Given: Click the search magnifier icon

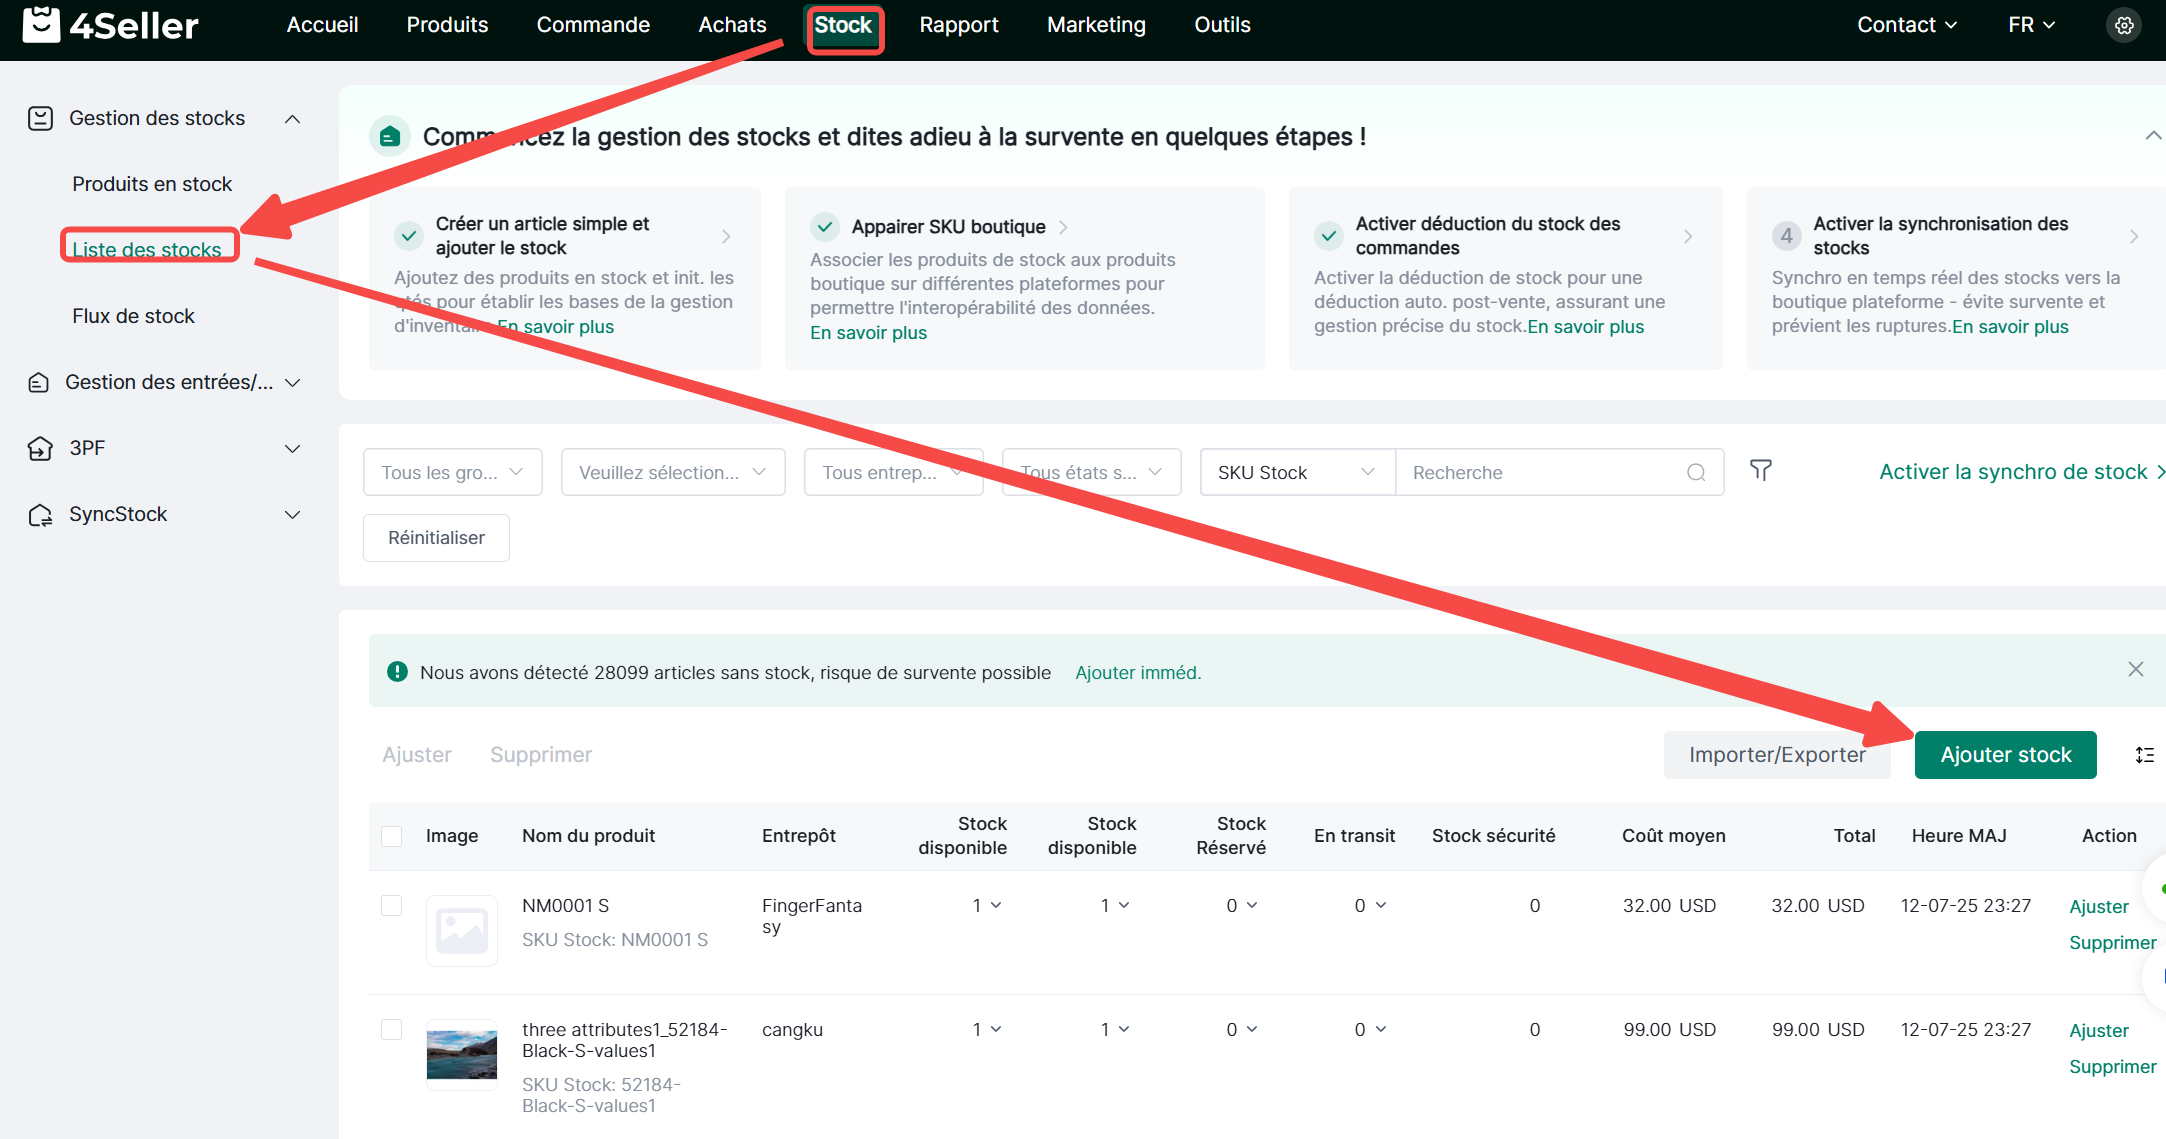Looking at the screenshot, I should (x=1696, y=473).
